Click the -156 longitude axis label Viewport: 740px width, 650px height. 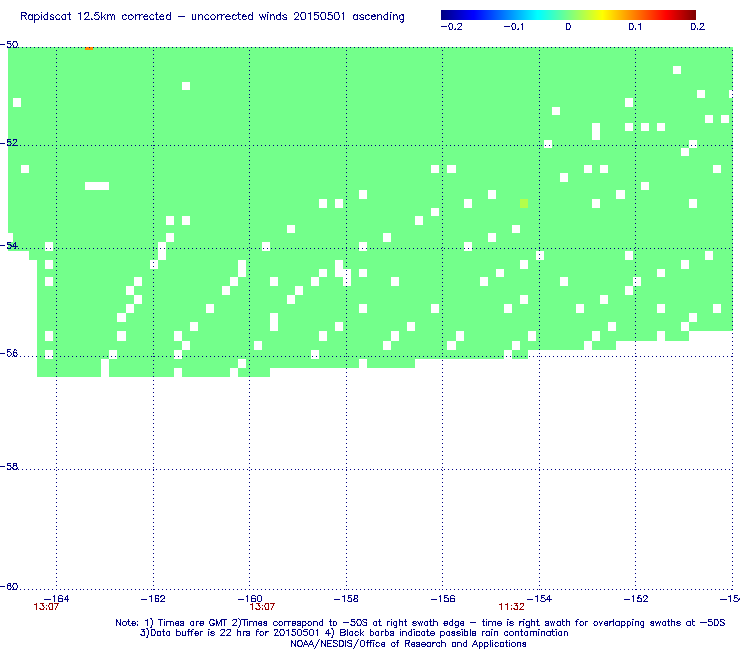443,599
